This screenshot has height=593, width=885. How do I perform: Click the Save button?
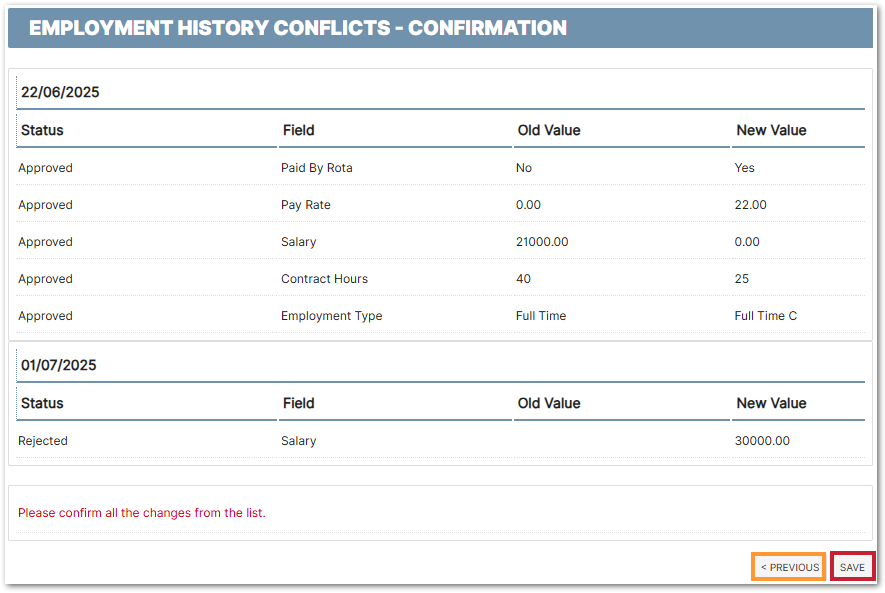[852, 567]
